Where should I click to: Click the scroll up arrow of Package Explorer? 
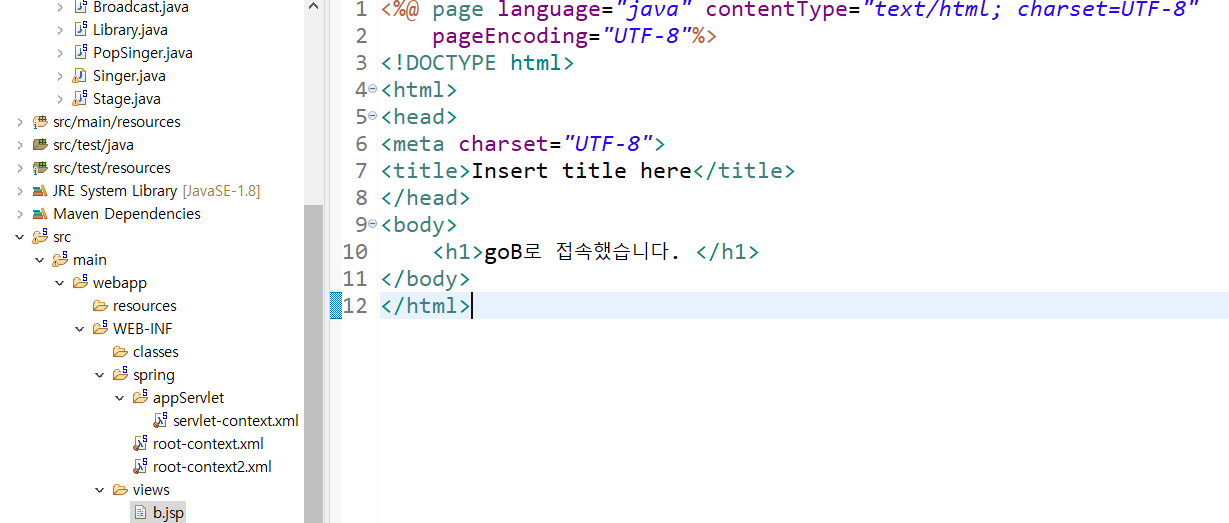pyautogui.click(x=314, y=7)
